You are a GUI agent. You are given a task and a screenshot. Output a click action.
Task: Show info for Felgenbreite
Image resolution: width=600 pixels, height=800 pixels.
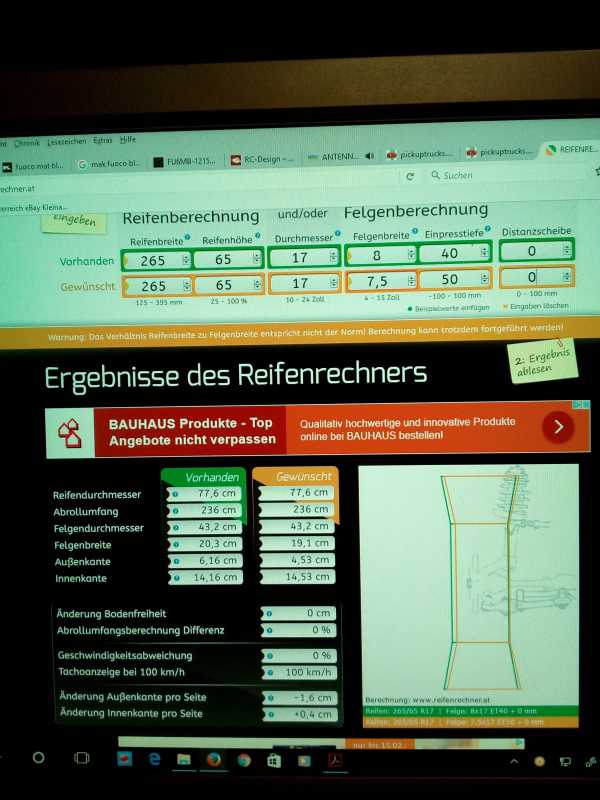coord(414,232)
